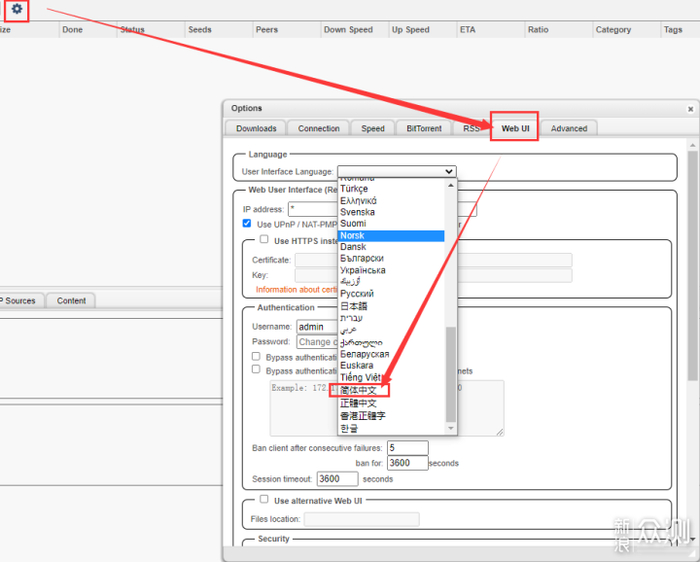Close the Options dialog
The image size is (700, 562).
pos(690,109)
